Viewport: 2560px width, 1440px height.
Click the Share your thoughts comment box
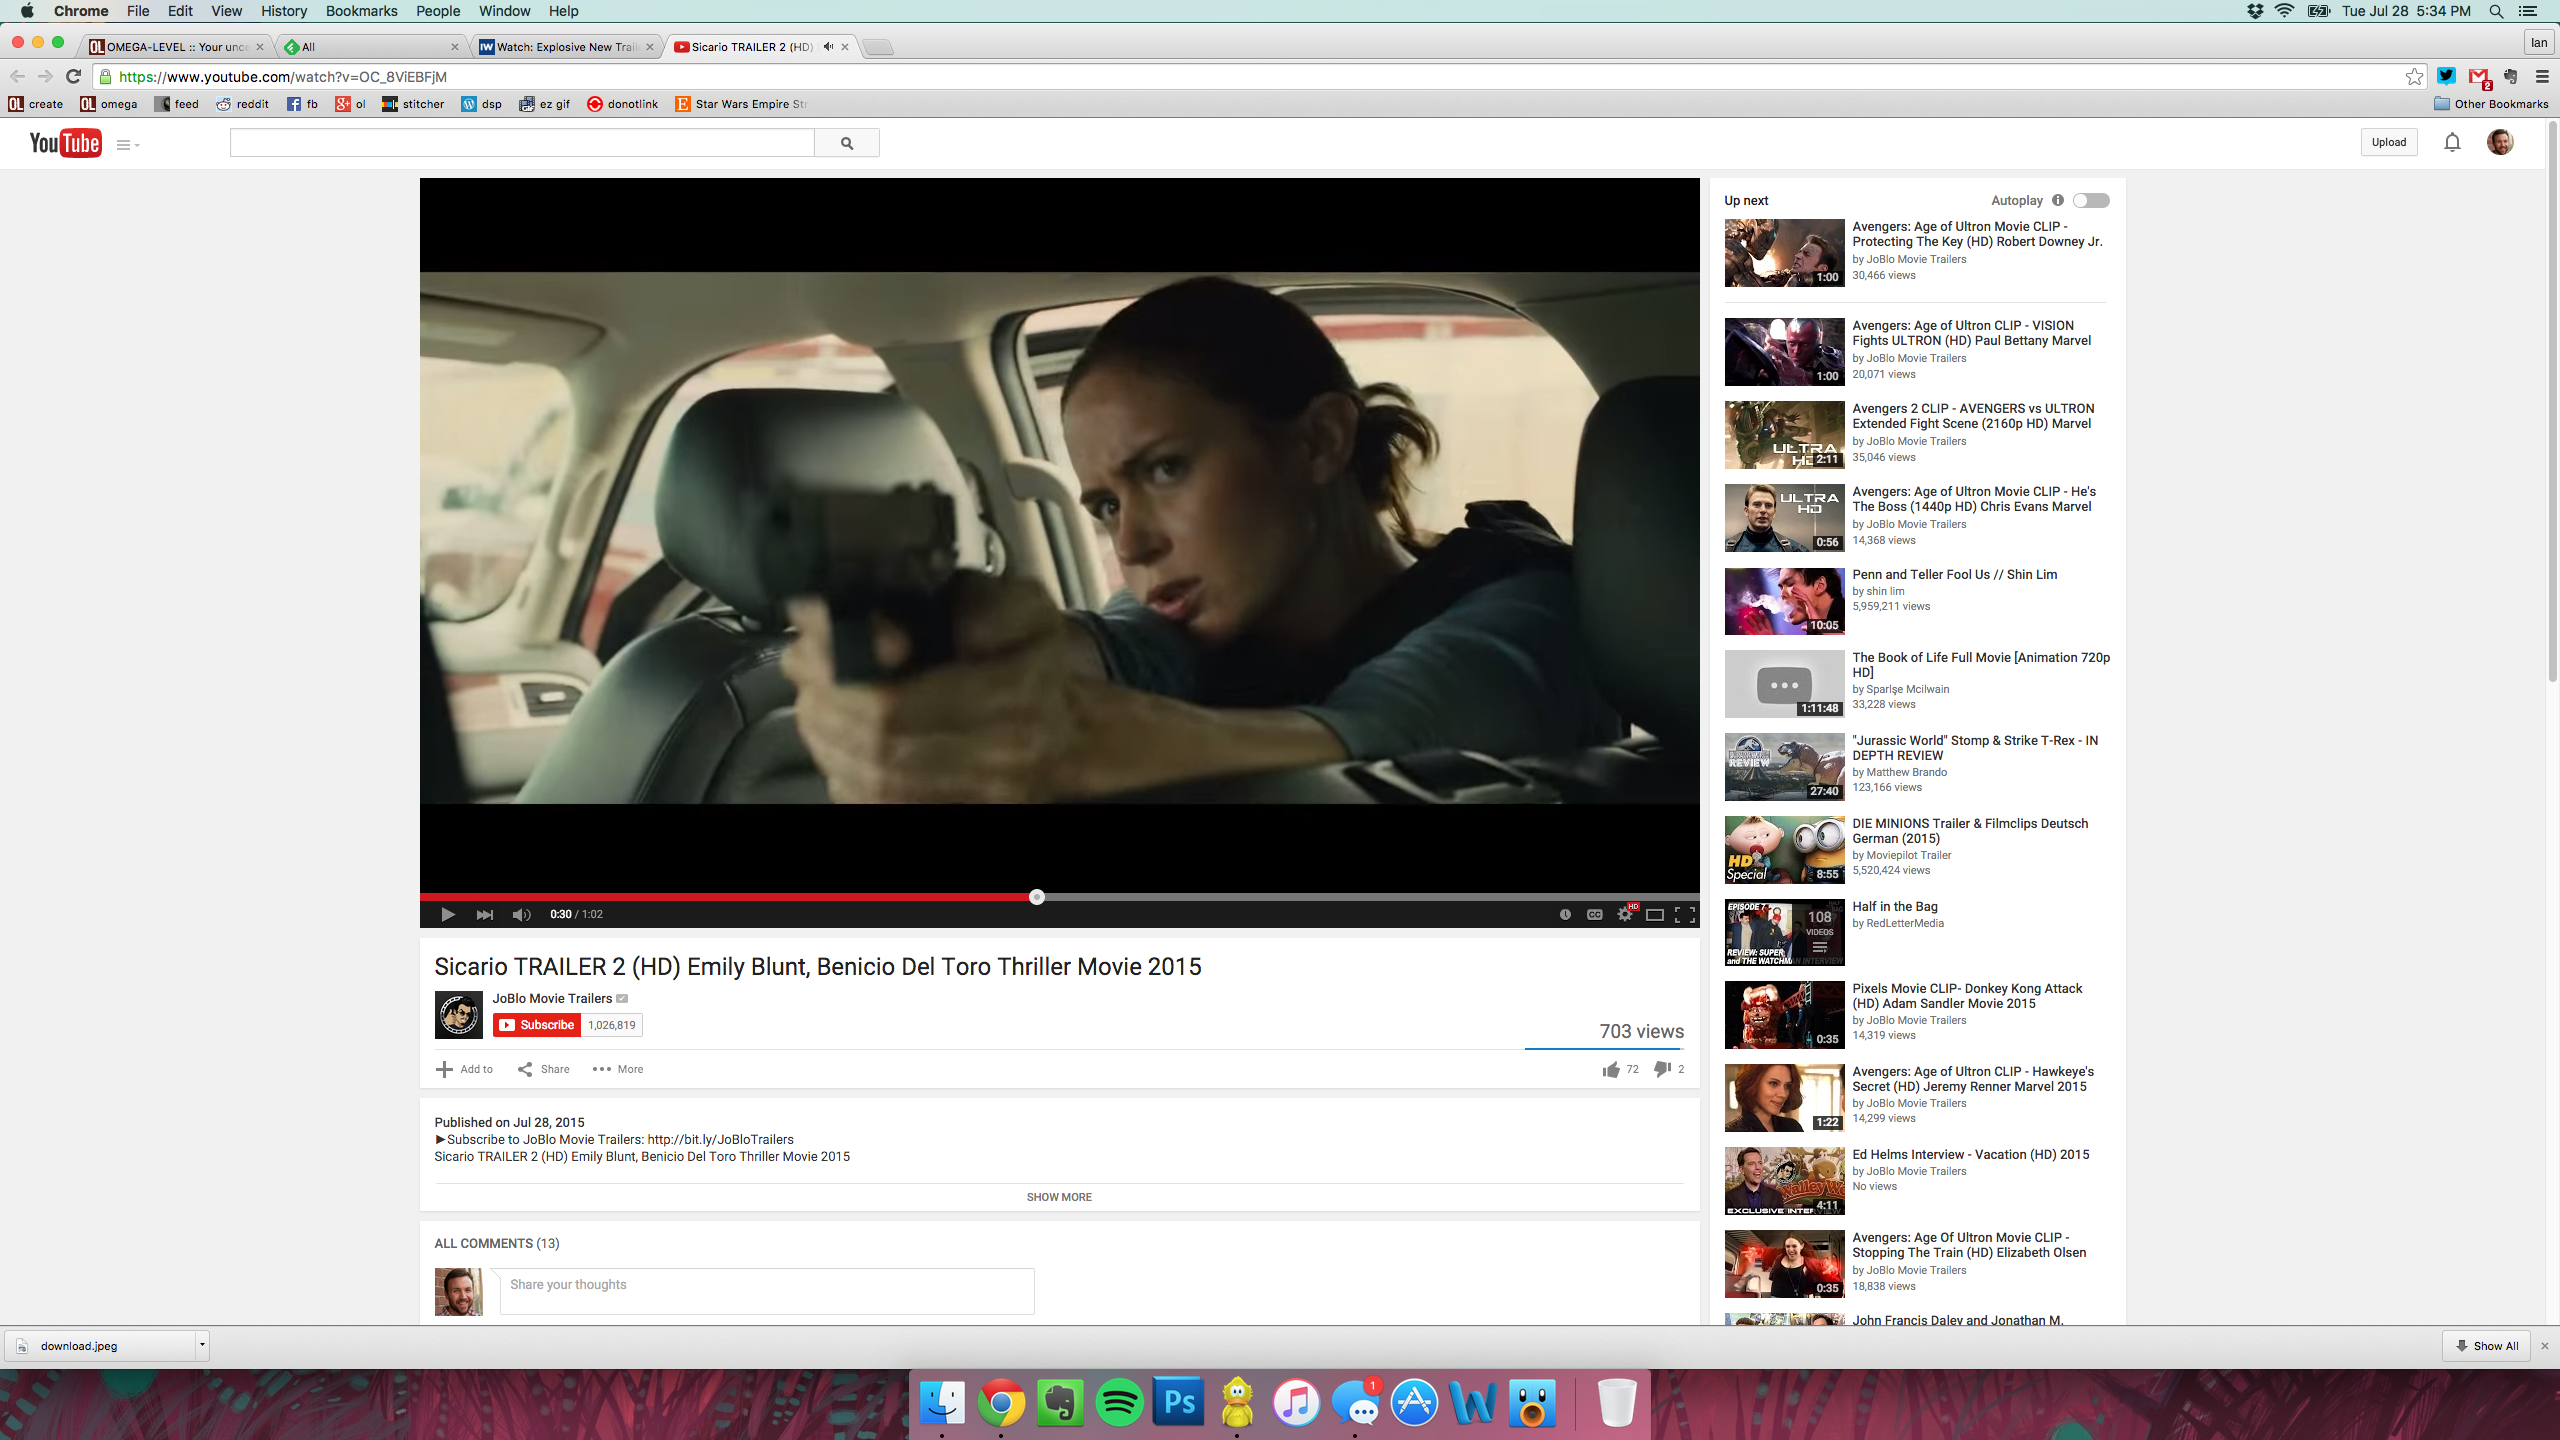pos(767,1291)
